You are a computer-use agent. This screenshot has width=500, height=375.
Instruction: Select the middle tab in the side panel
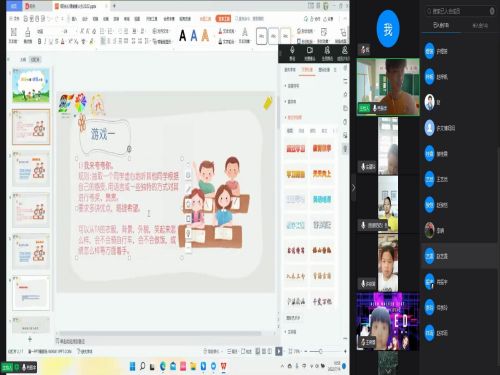(307, 70)
